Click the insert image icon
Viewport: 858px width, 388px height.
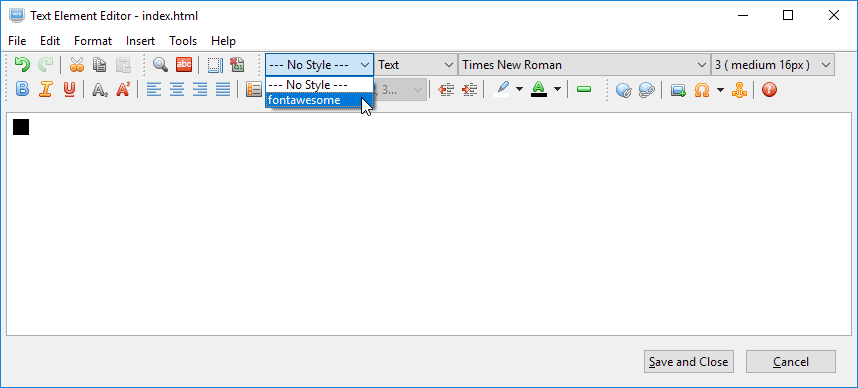pos(679,90)
